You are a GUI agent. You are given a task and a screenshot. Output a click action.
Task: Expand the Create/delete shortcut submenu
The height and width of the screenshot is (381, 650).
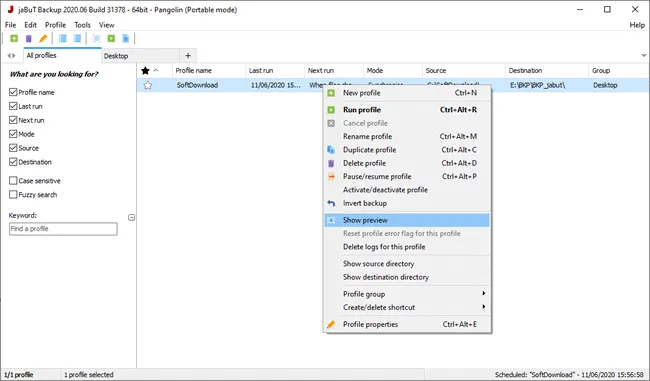[407, 307]
